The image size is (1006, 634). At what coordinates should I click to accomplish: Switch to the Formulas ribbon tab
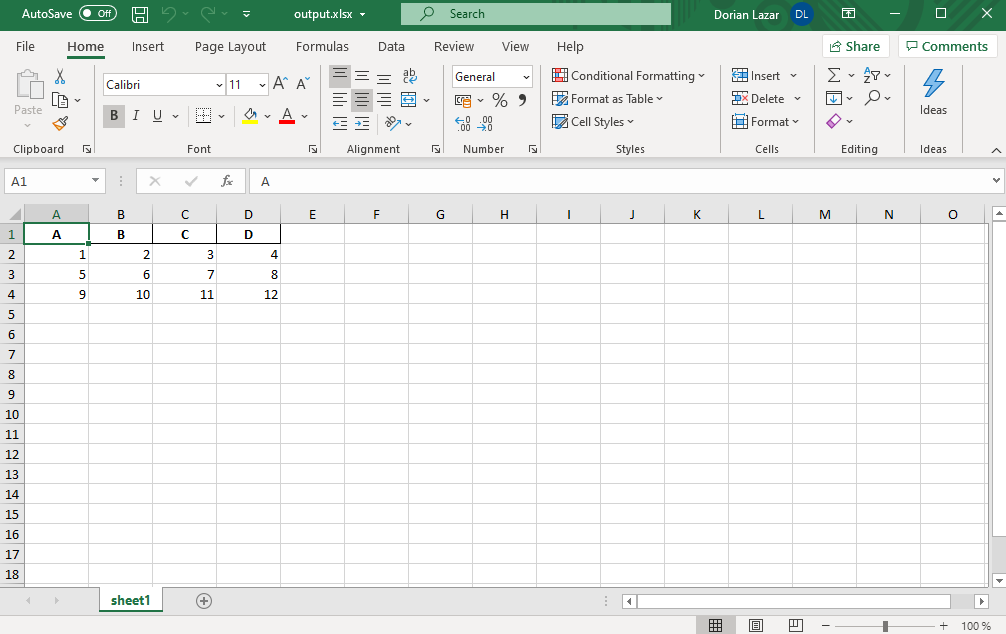click(322, 46)
